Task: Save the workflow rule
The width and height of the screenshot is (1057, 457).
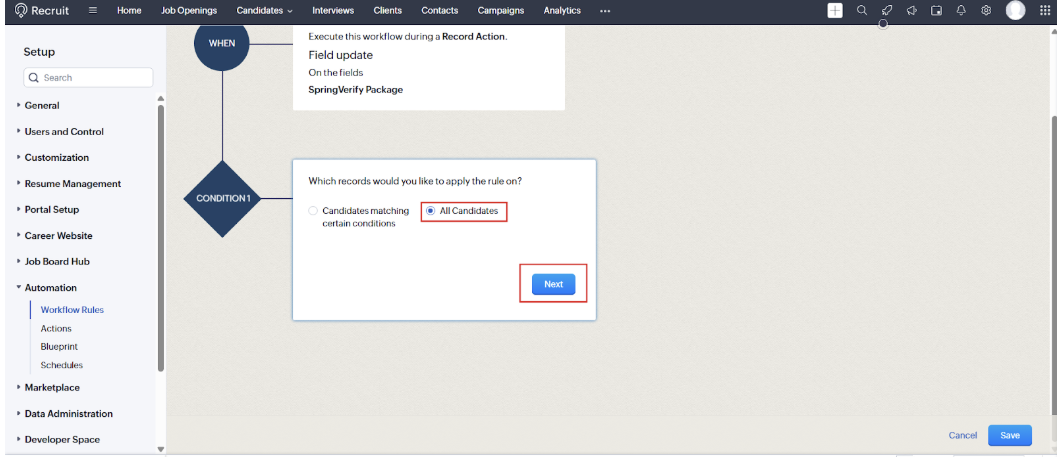Action: [1010, 435]
